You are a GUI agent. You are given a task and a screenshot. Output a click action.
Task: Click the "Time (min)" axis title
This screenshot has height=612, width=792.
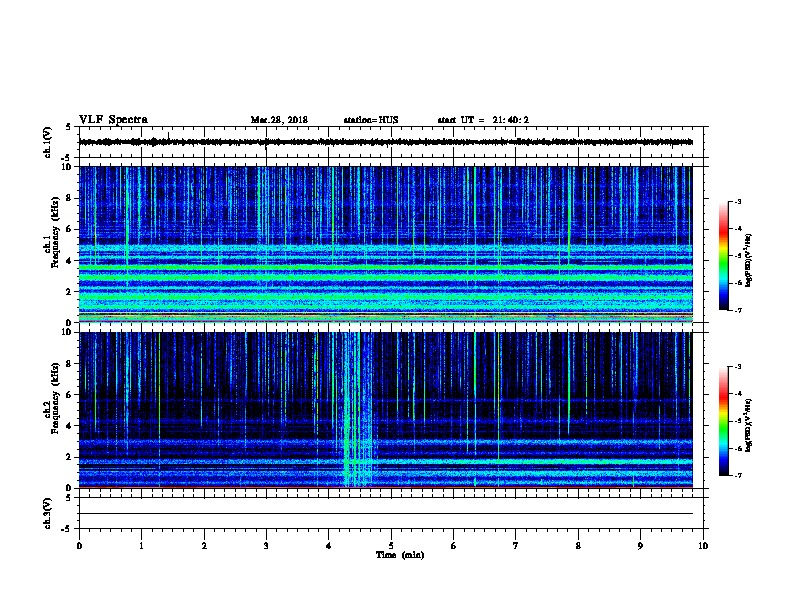[400, 555]
